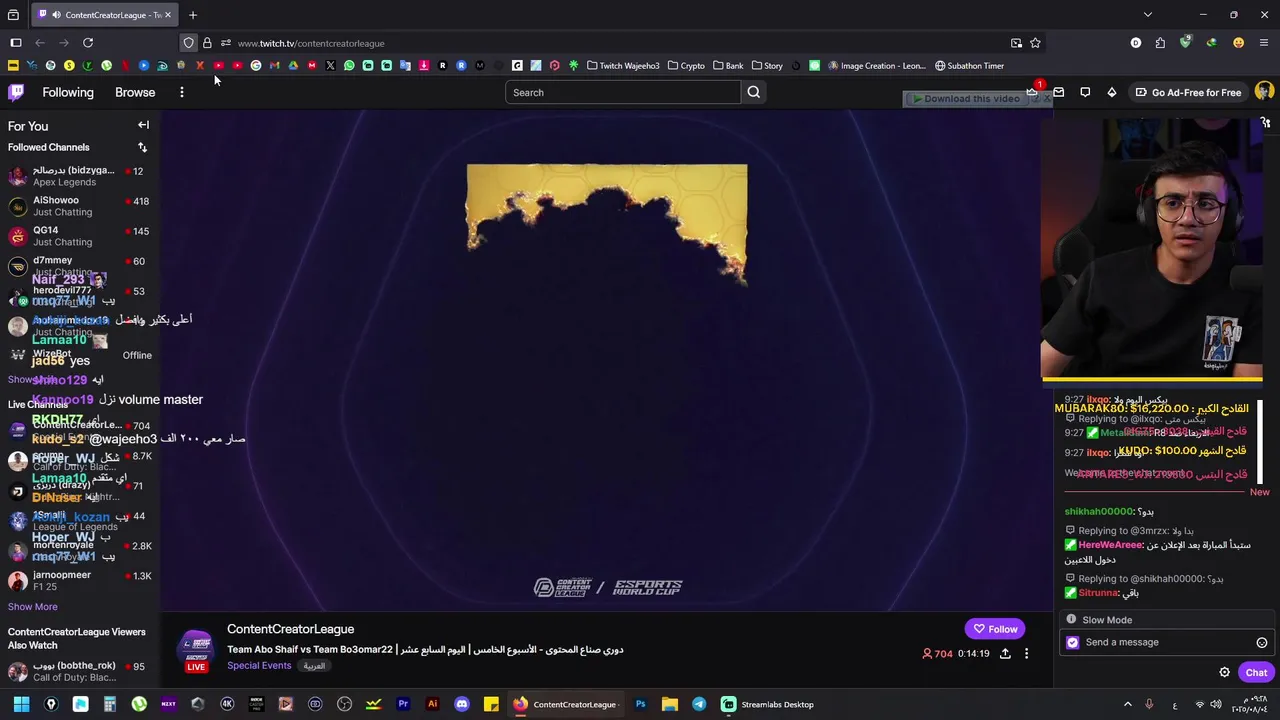Open Twitch Wajeeho3 bookmark folder
Screen dimensions: 1280x720
[x=623, y=66]
